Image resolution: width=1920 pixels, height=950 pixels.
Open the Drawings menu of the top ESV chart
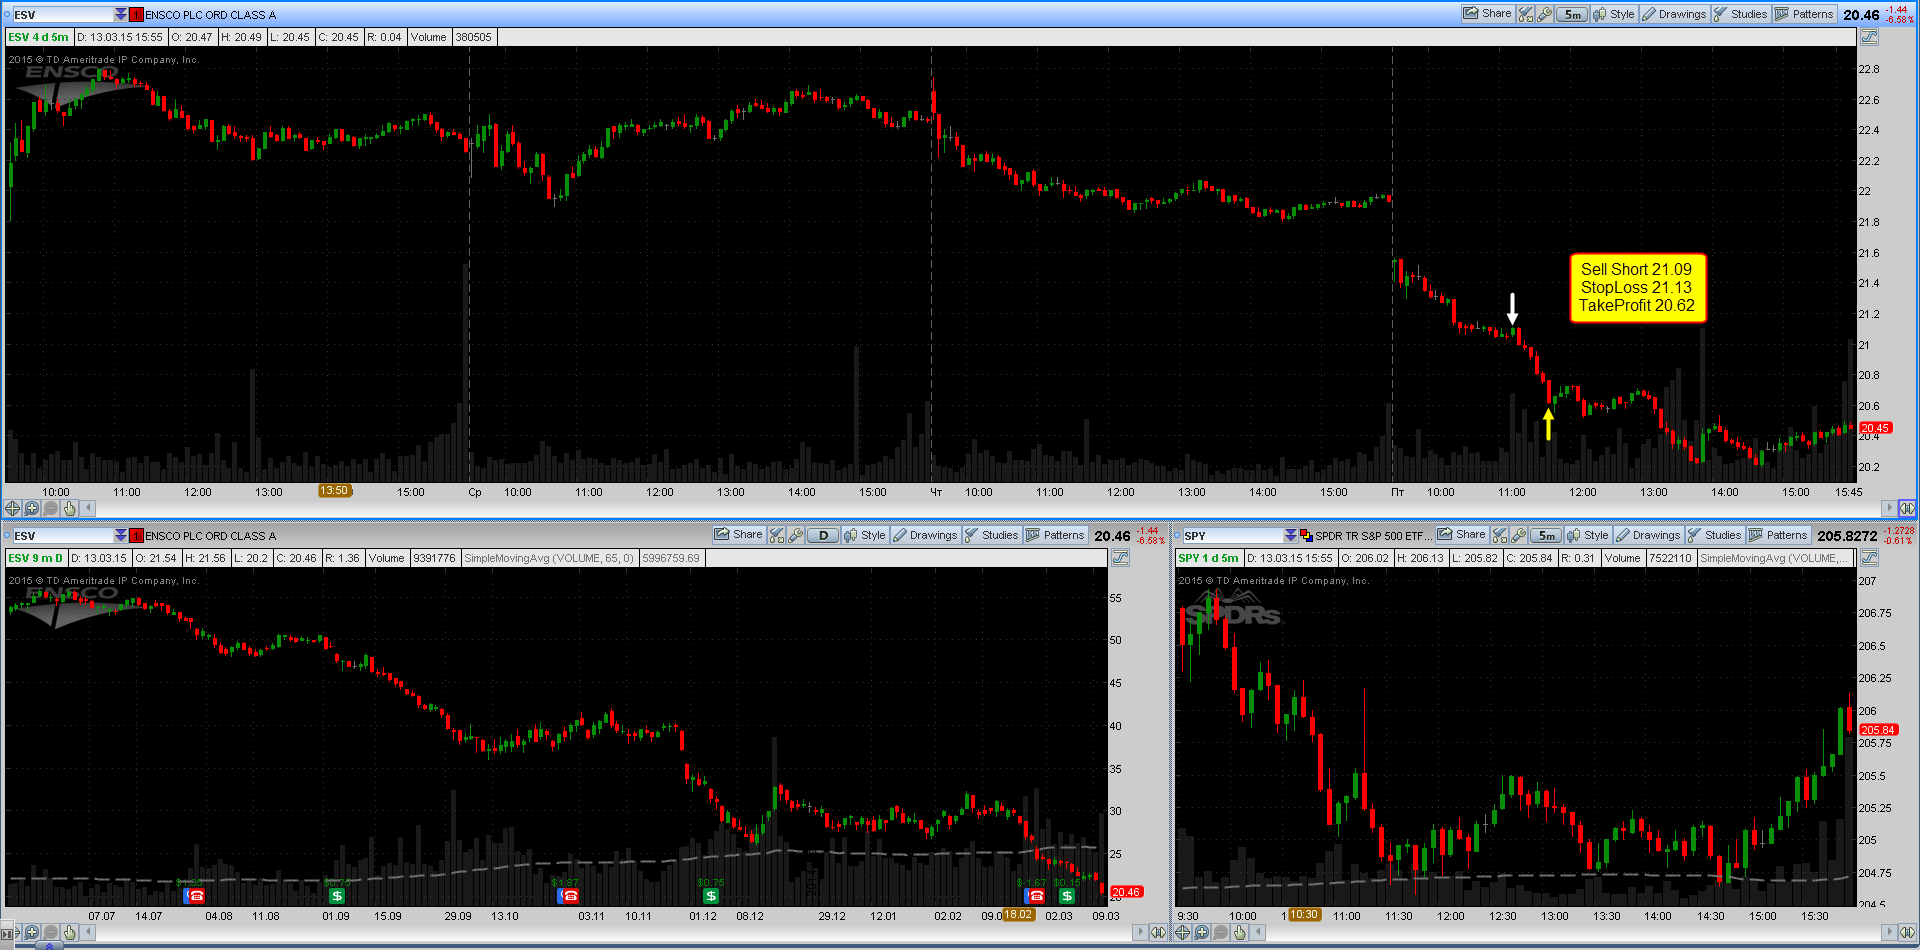click(x=1674, y=14)
